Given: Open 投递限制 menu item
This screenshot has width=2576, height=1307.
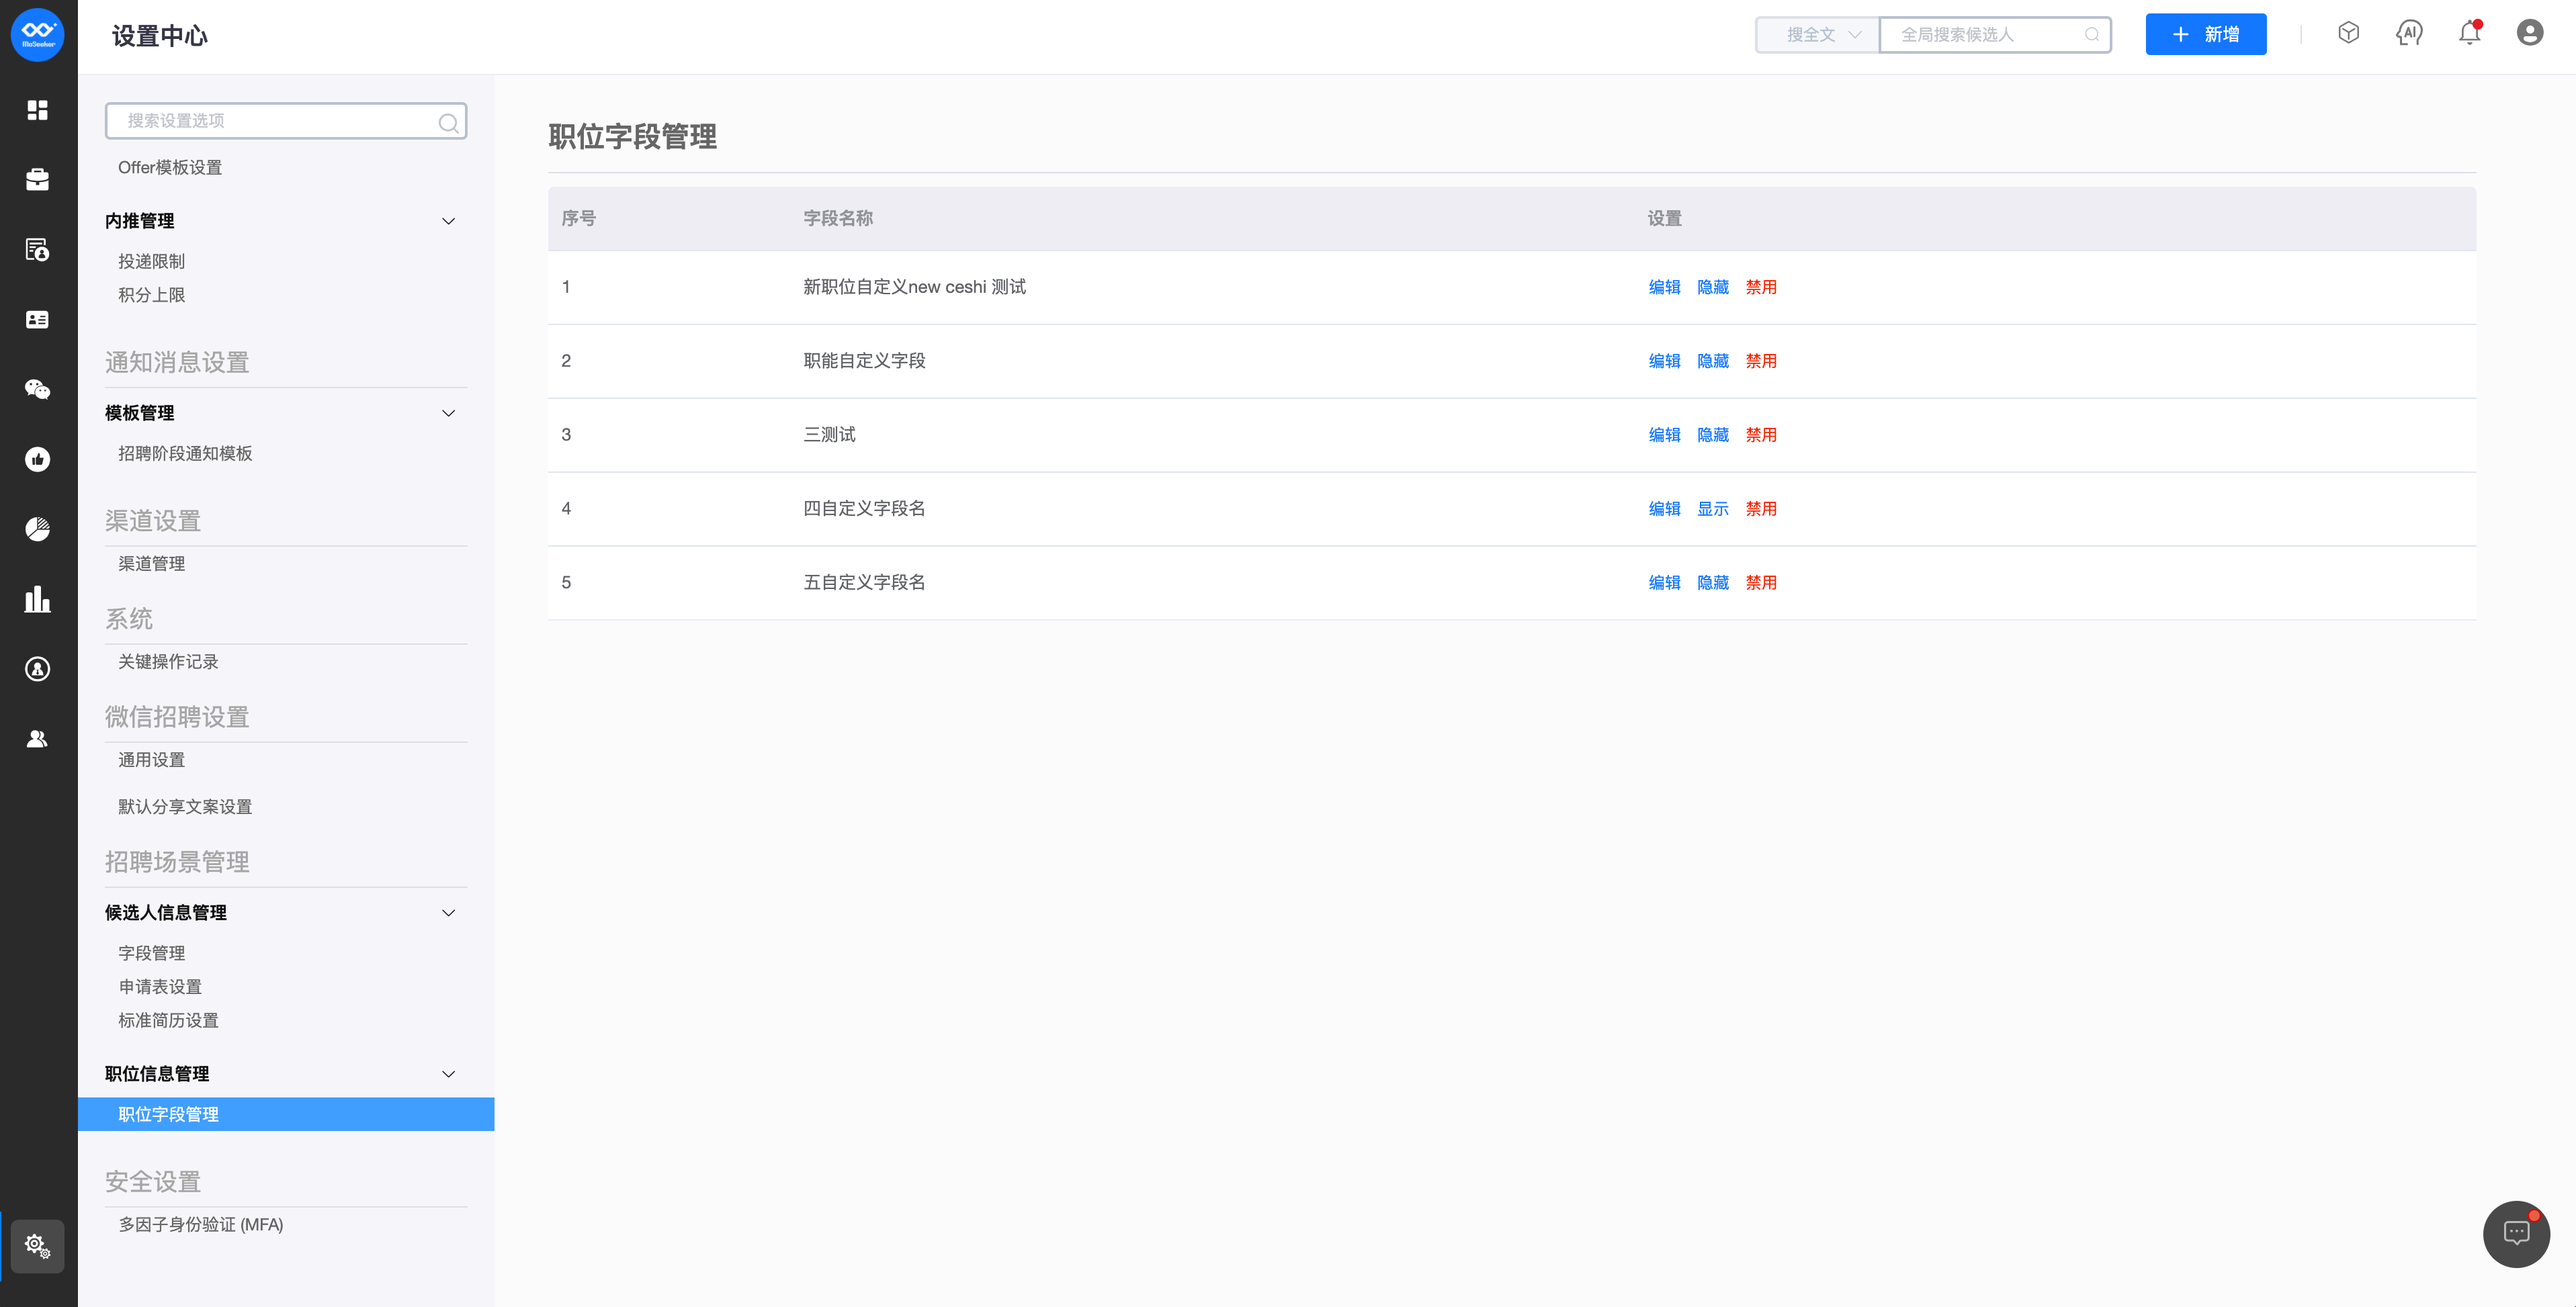Looking at the screenshot, I should (x=151, y=261).
